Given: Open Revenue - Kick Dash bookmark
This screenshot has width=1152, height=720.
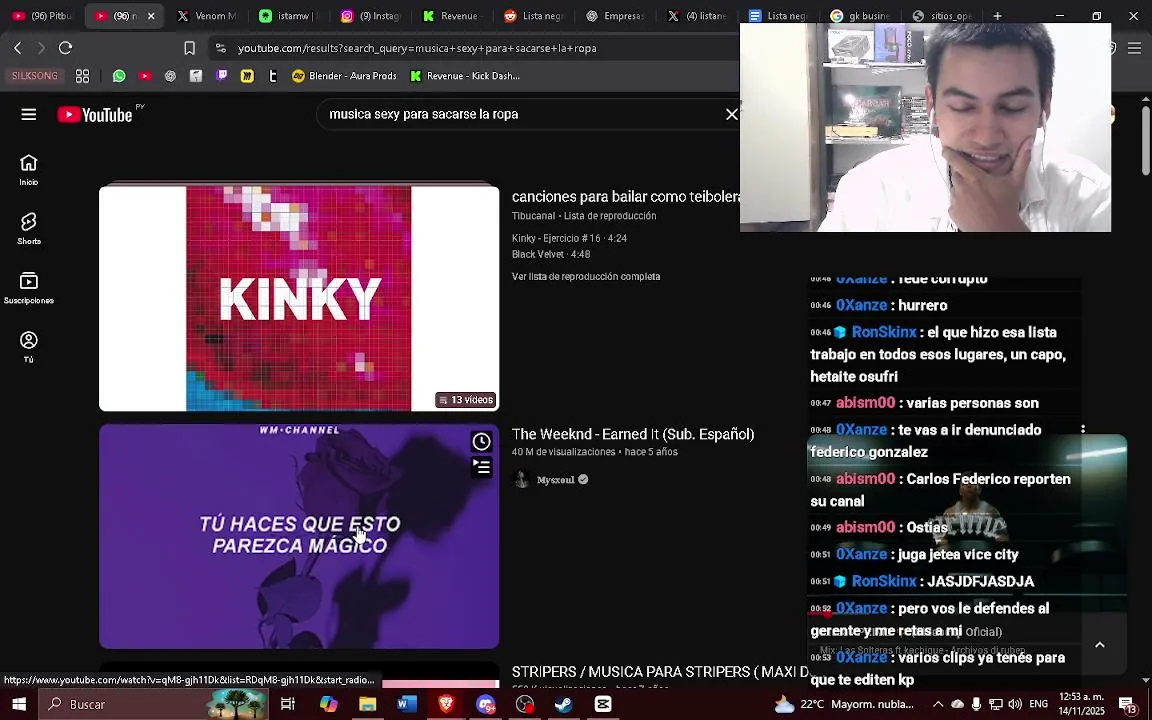Looking at the screenshot, I should pos(465,76).
